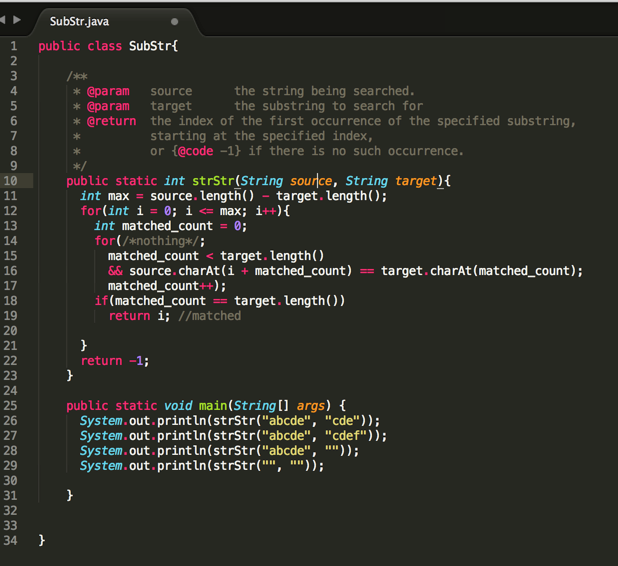Click 'System' on line 28

(x=101, y=451)
